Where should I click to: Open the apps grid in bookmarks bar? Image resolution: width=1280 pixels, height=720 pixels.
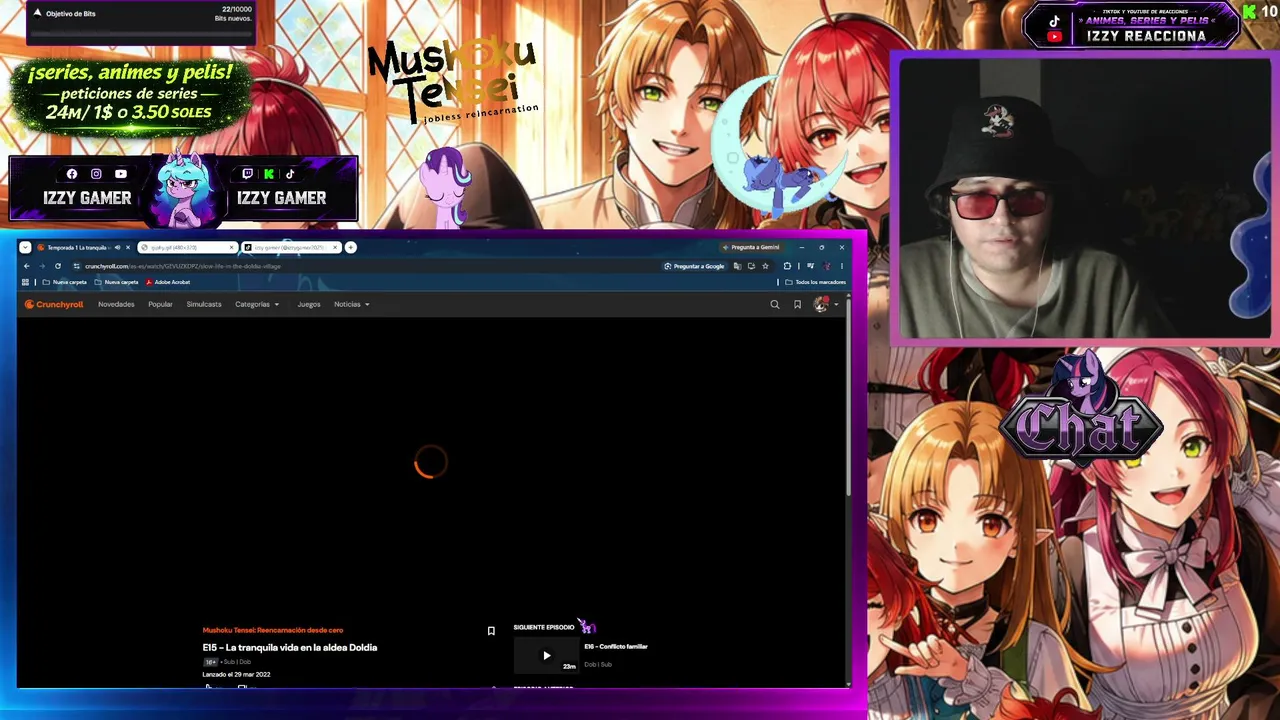[26, 282]
